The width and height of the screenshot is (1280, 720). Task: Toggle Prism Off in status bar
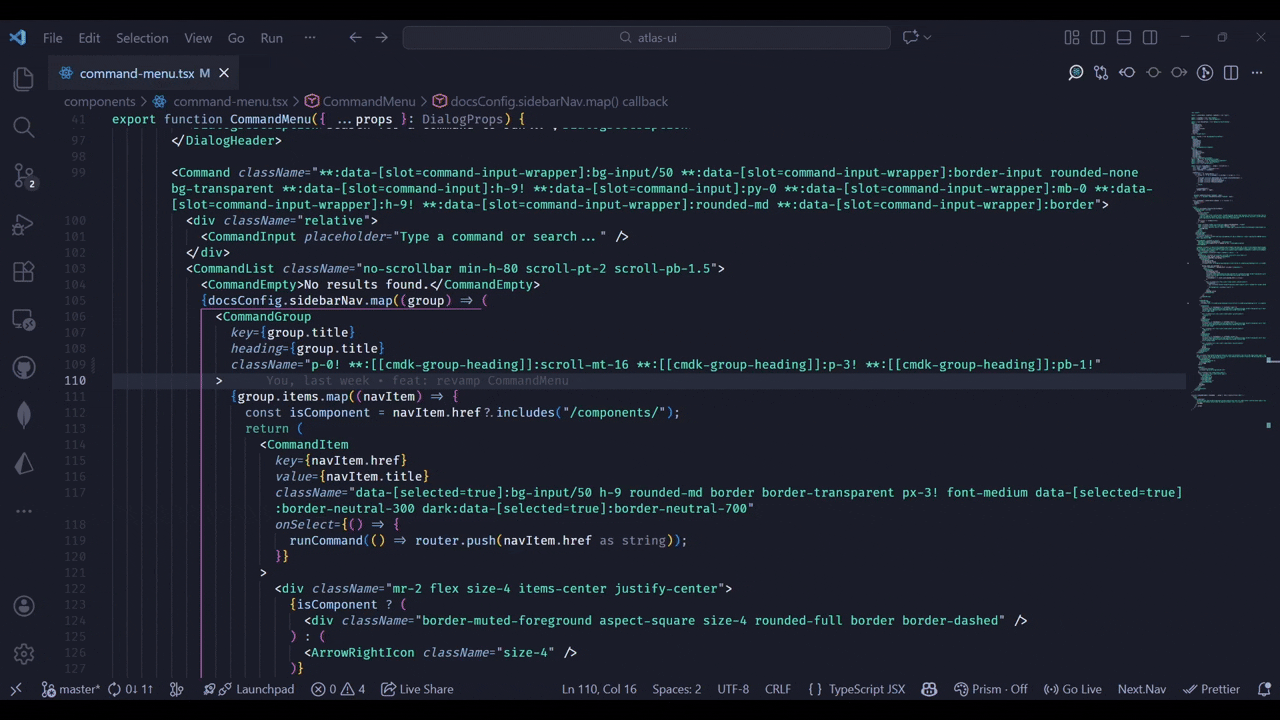pyautogui.click(x=990, y=689)
